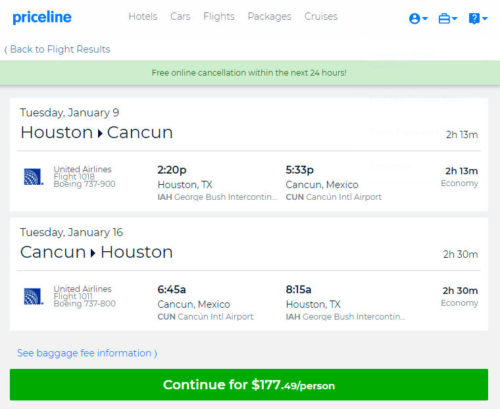500x409 pixels.
Task: Open the Cruises menu item
Action: 321,16
